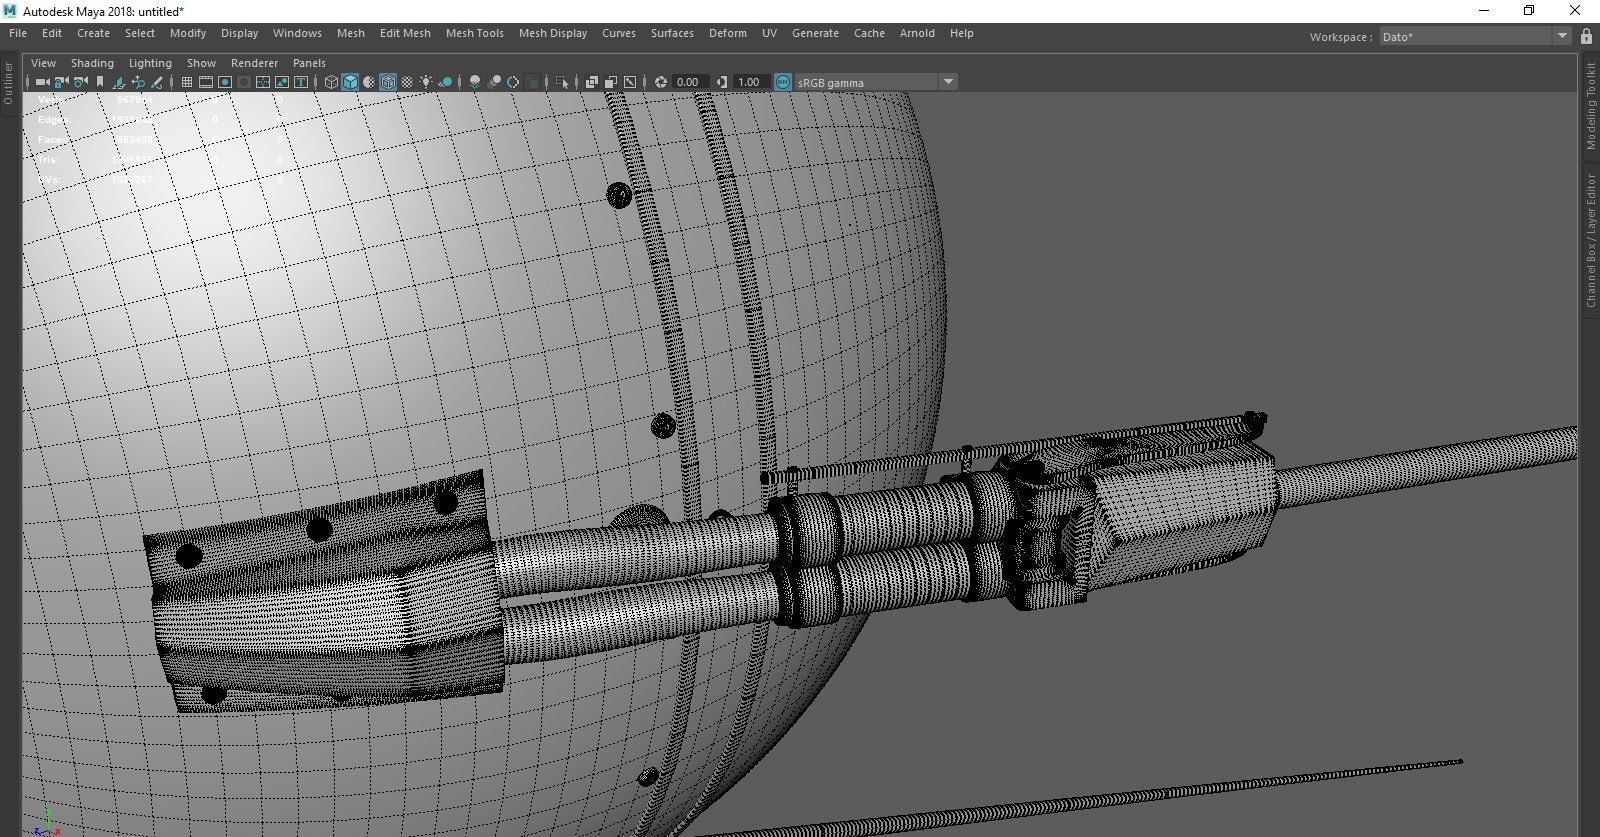Open the Create menu
Screen dimensions: 1600x837
[x=93, y=33]
